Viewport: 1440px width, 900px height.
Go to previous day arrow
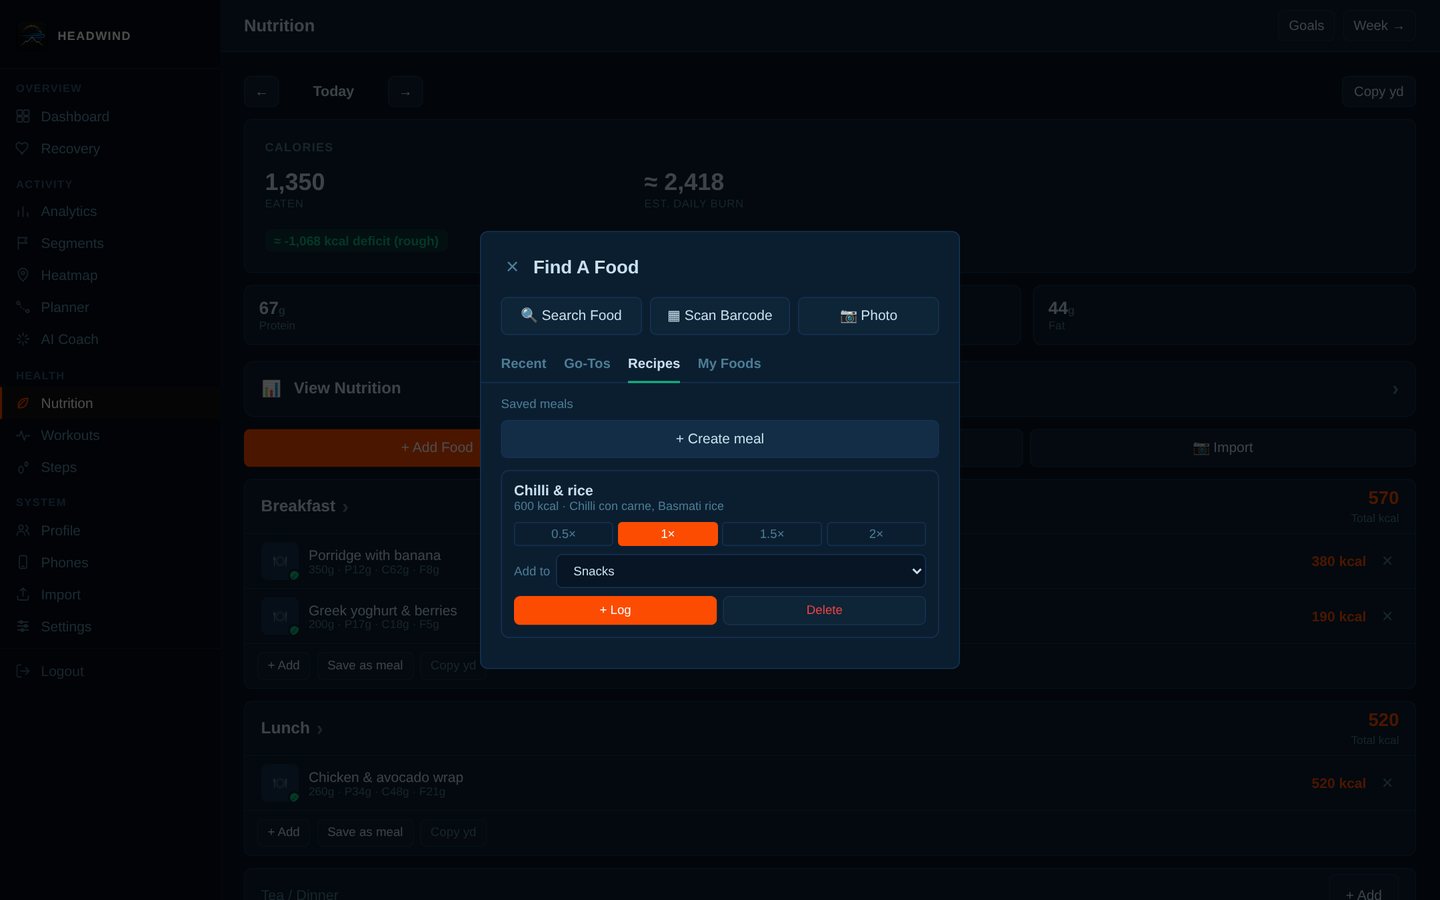coord(261,92)
